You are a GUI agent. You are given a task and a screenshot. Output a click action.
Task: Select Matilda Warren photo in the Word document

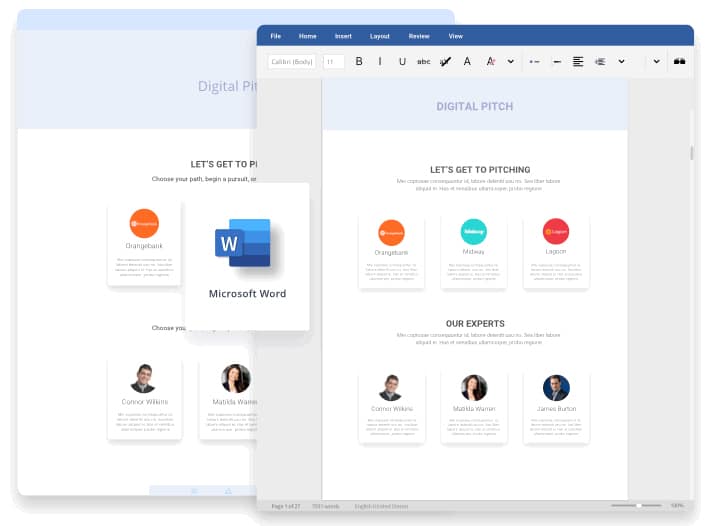[x=474, y=388]
